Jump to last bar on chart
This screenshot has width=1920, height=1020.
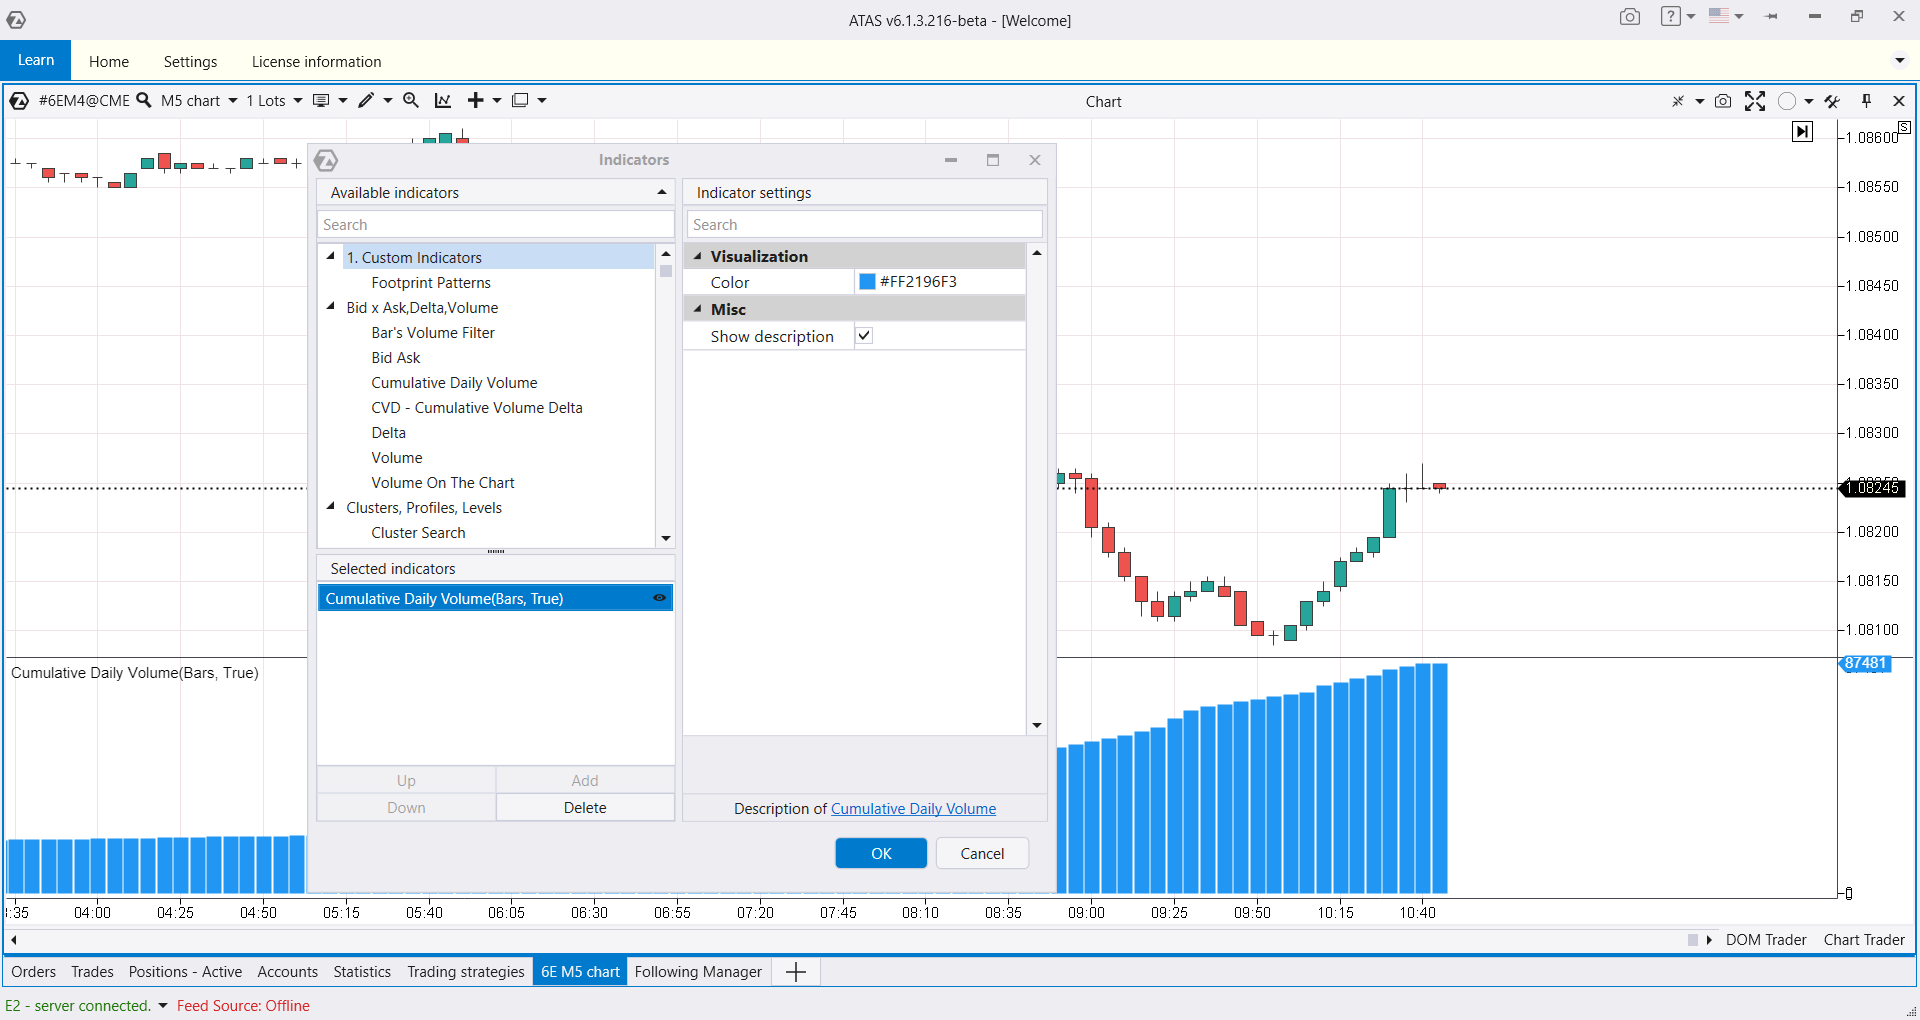1802,132
